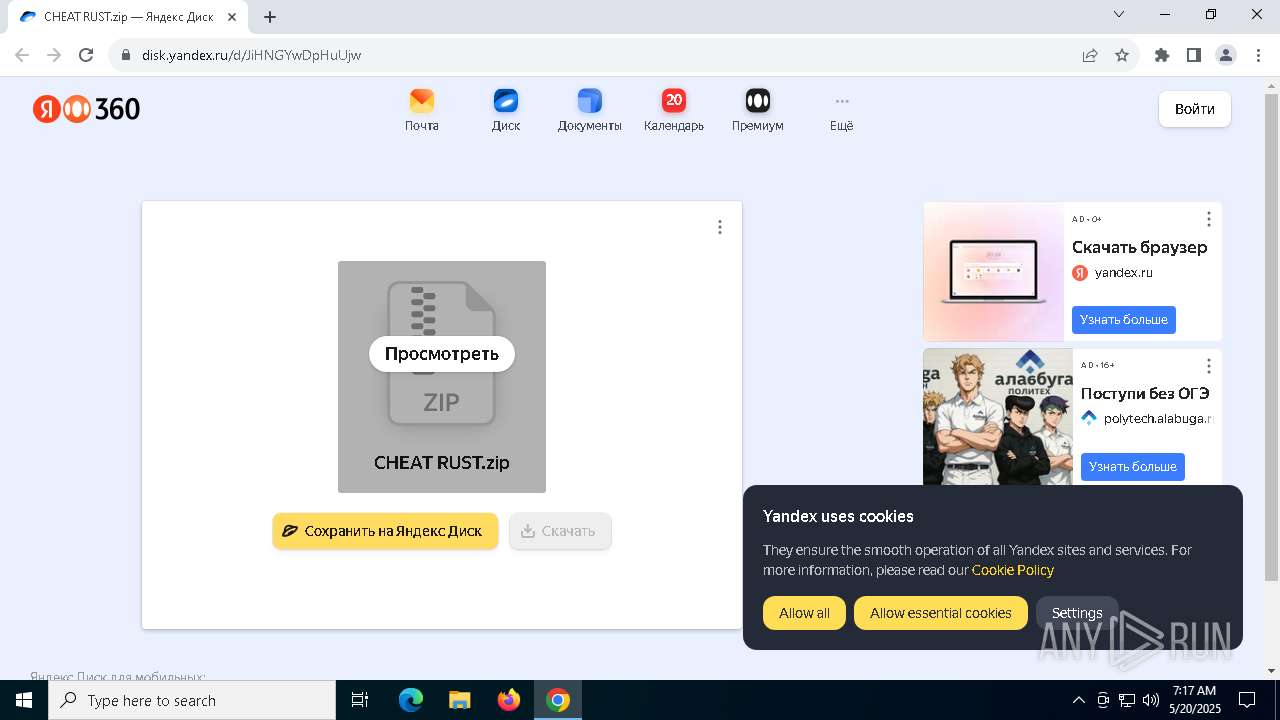Click the CHEAT RUST.zip file name
Viewport: 1280px width, 720px height.
pos(442,463)
